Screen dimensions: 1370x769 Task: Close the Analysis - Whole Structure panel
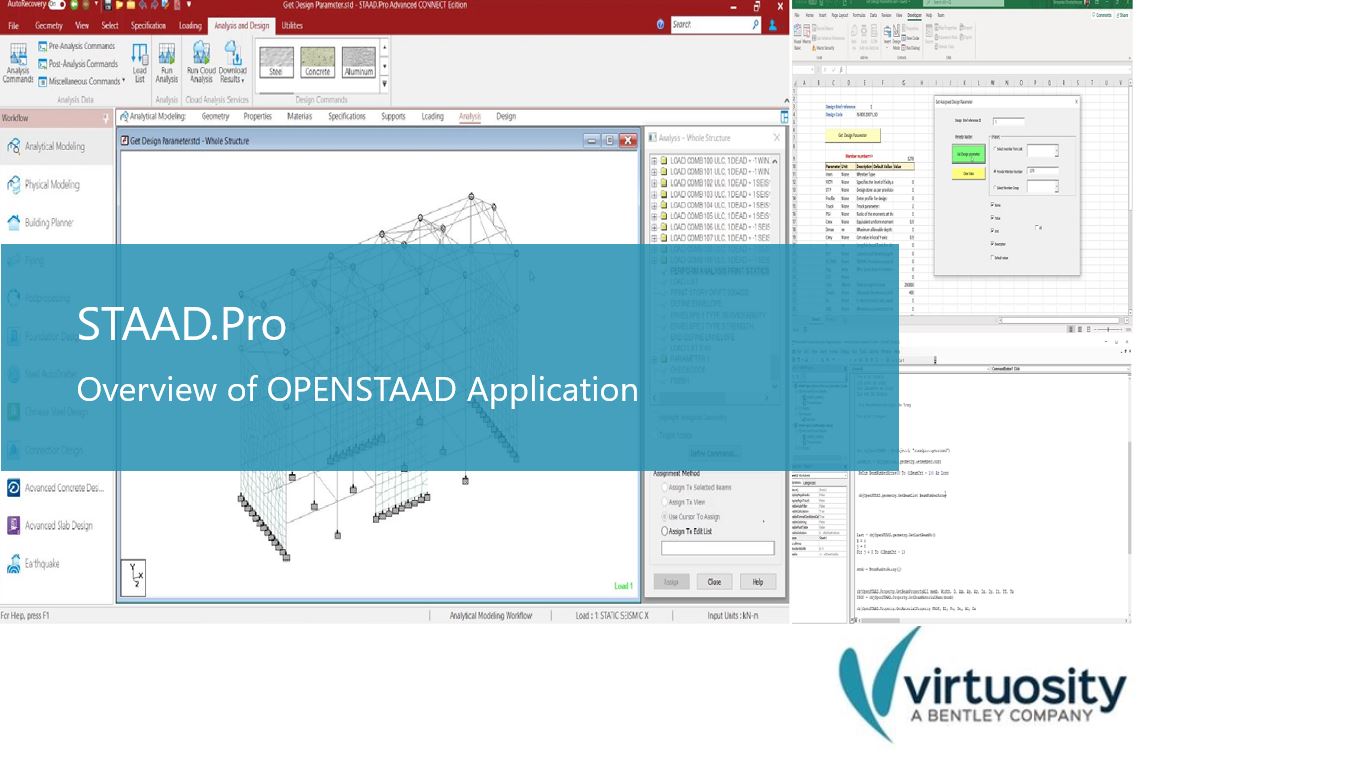tap(777, 138)
